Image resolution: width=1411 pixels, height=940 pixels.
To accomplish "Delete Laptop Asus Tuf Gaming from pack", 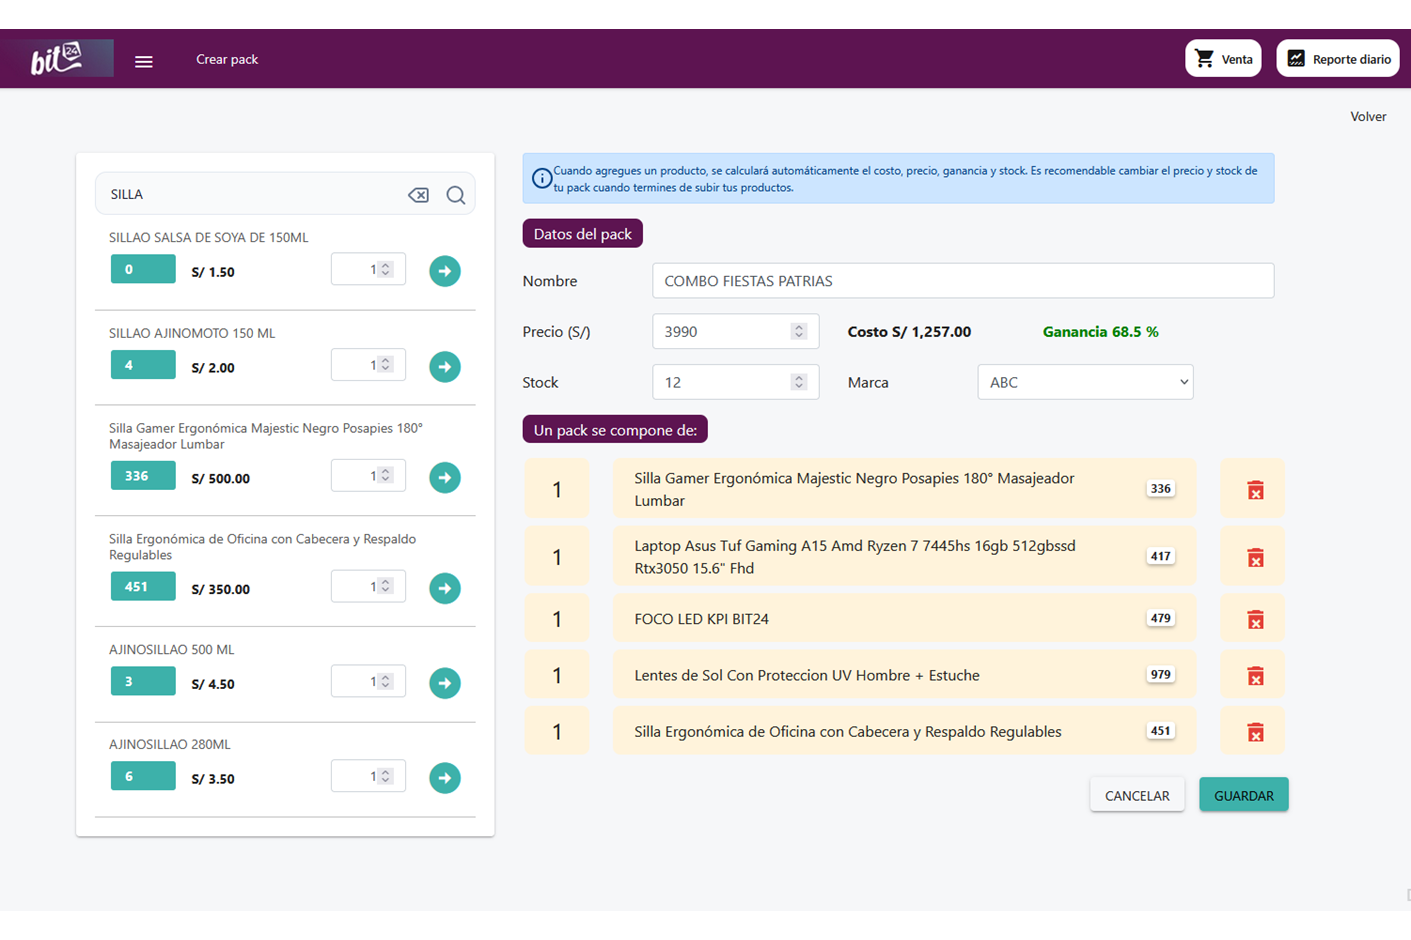I will (1255, 558).
